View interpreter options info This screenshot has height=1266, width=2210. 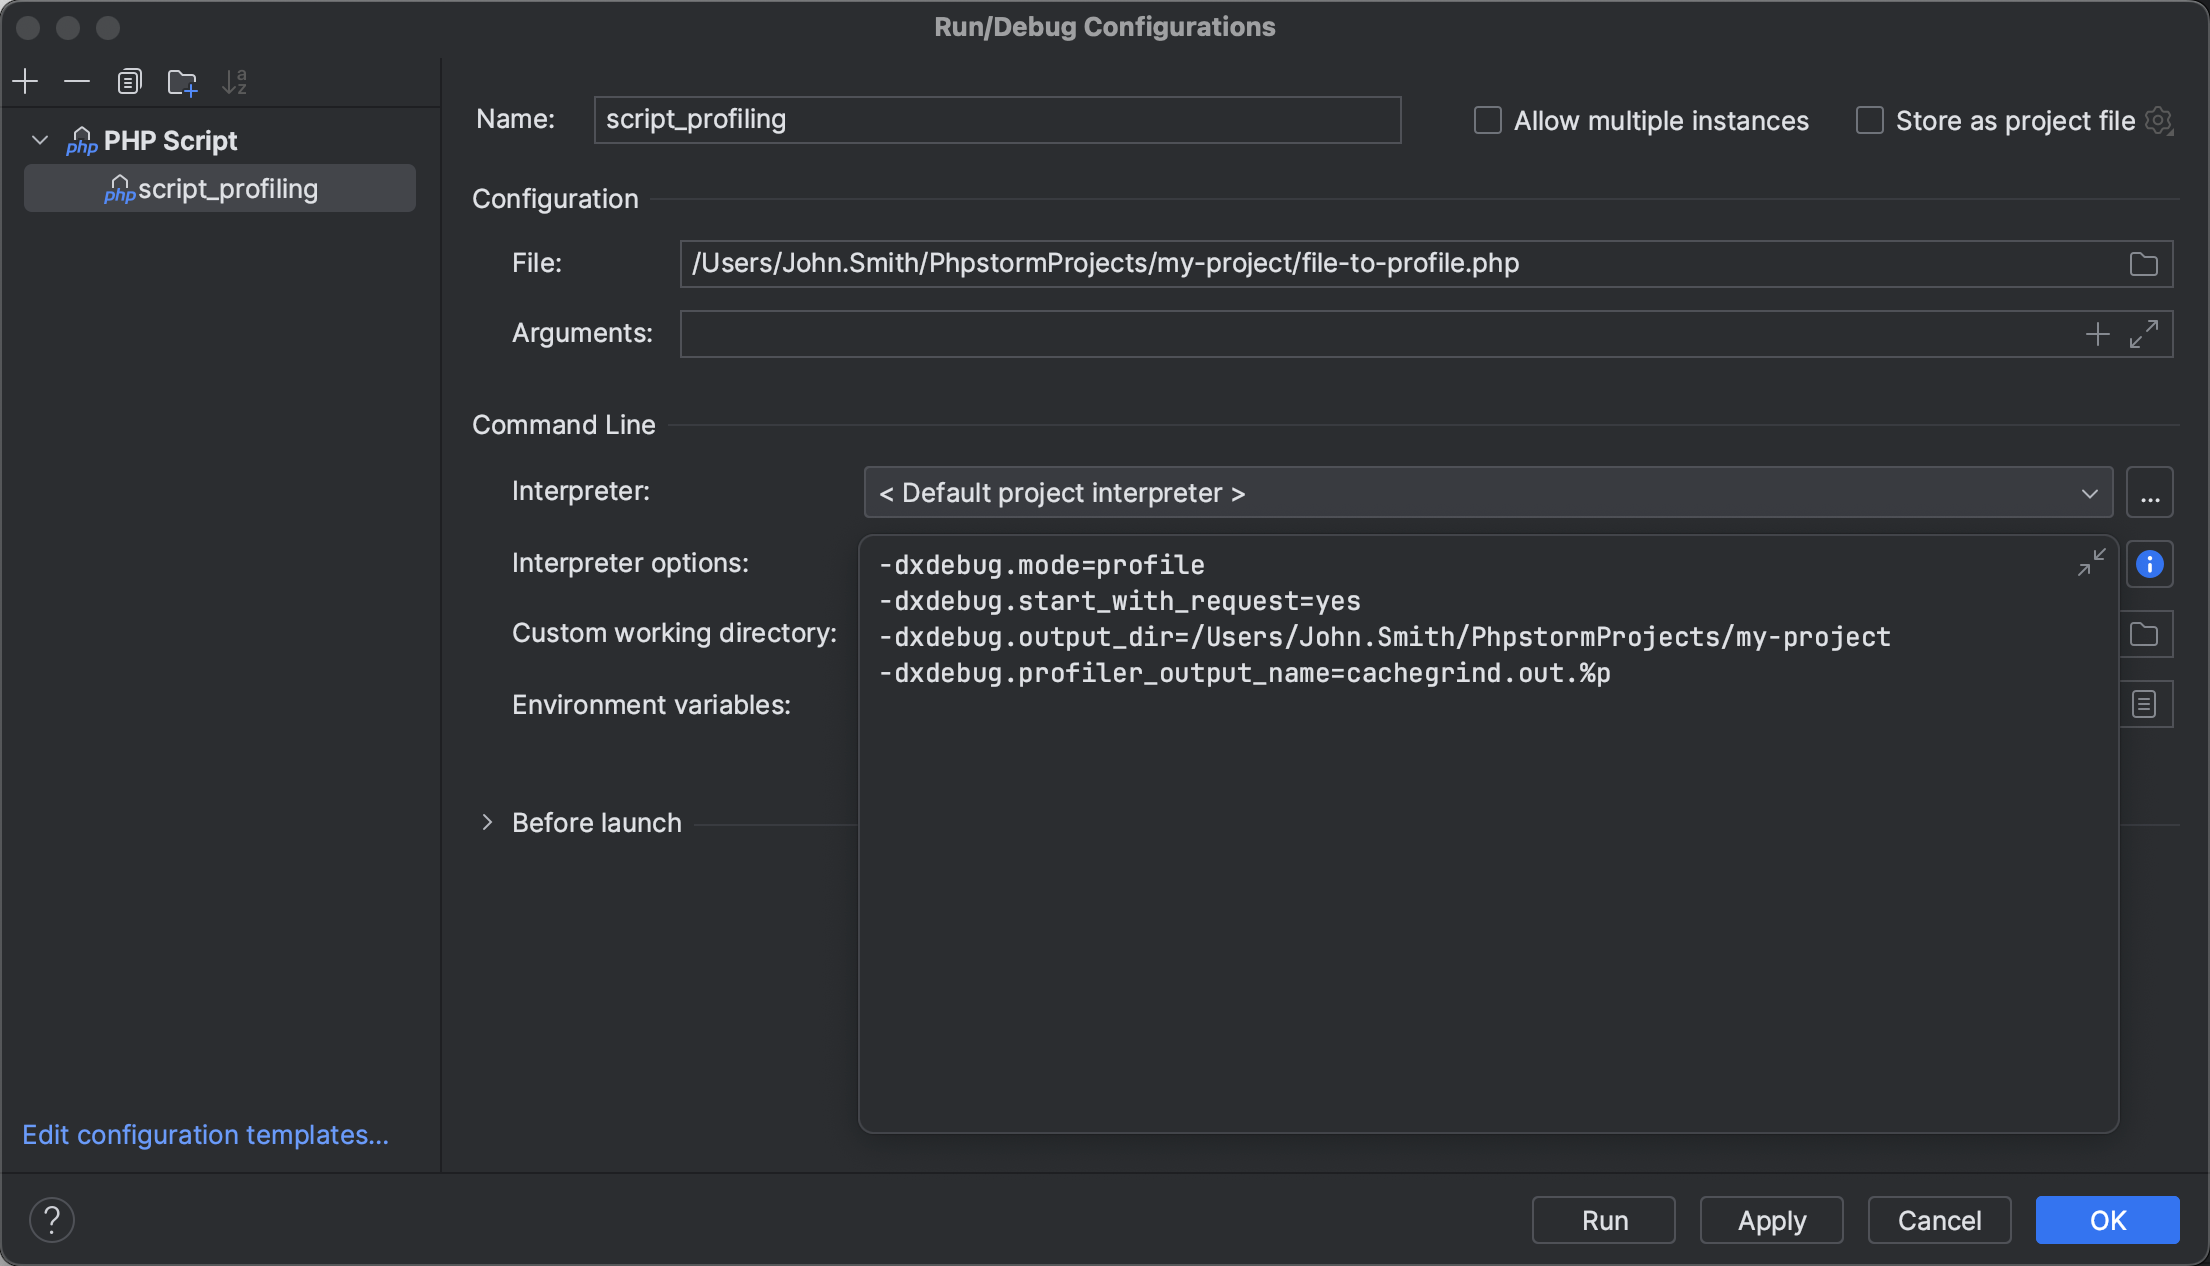(2149, 564)
